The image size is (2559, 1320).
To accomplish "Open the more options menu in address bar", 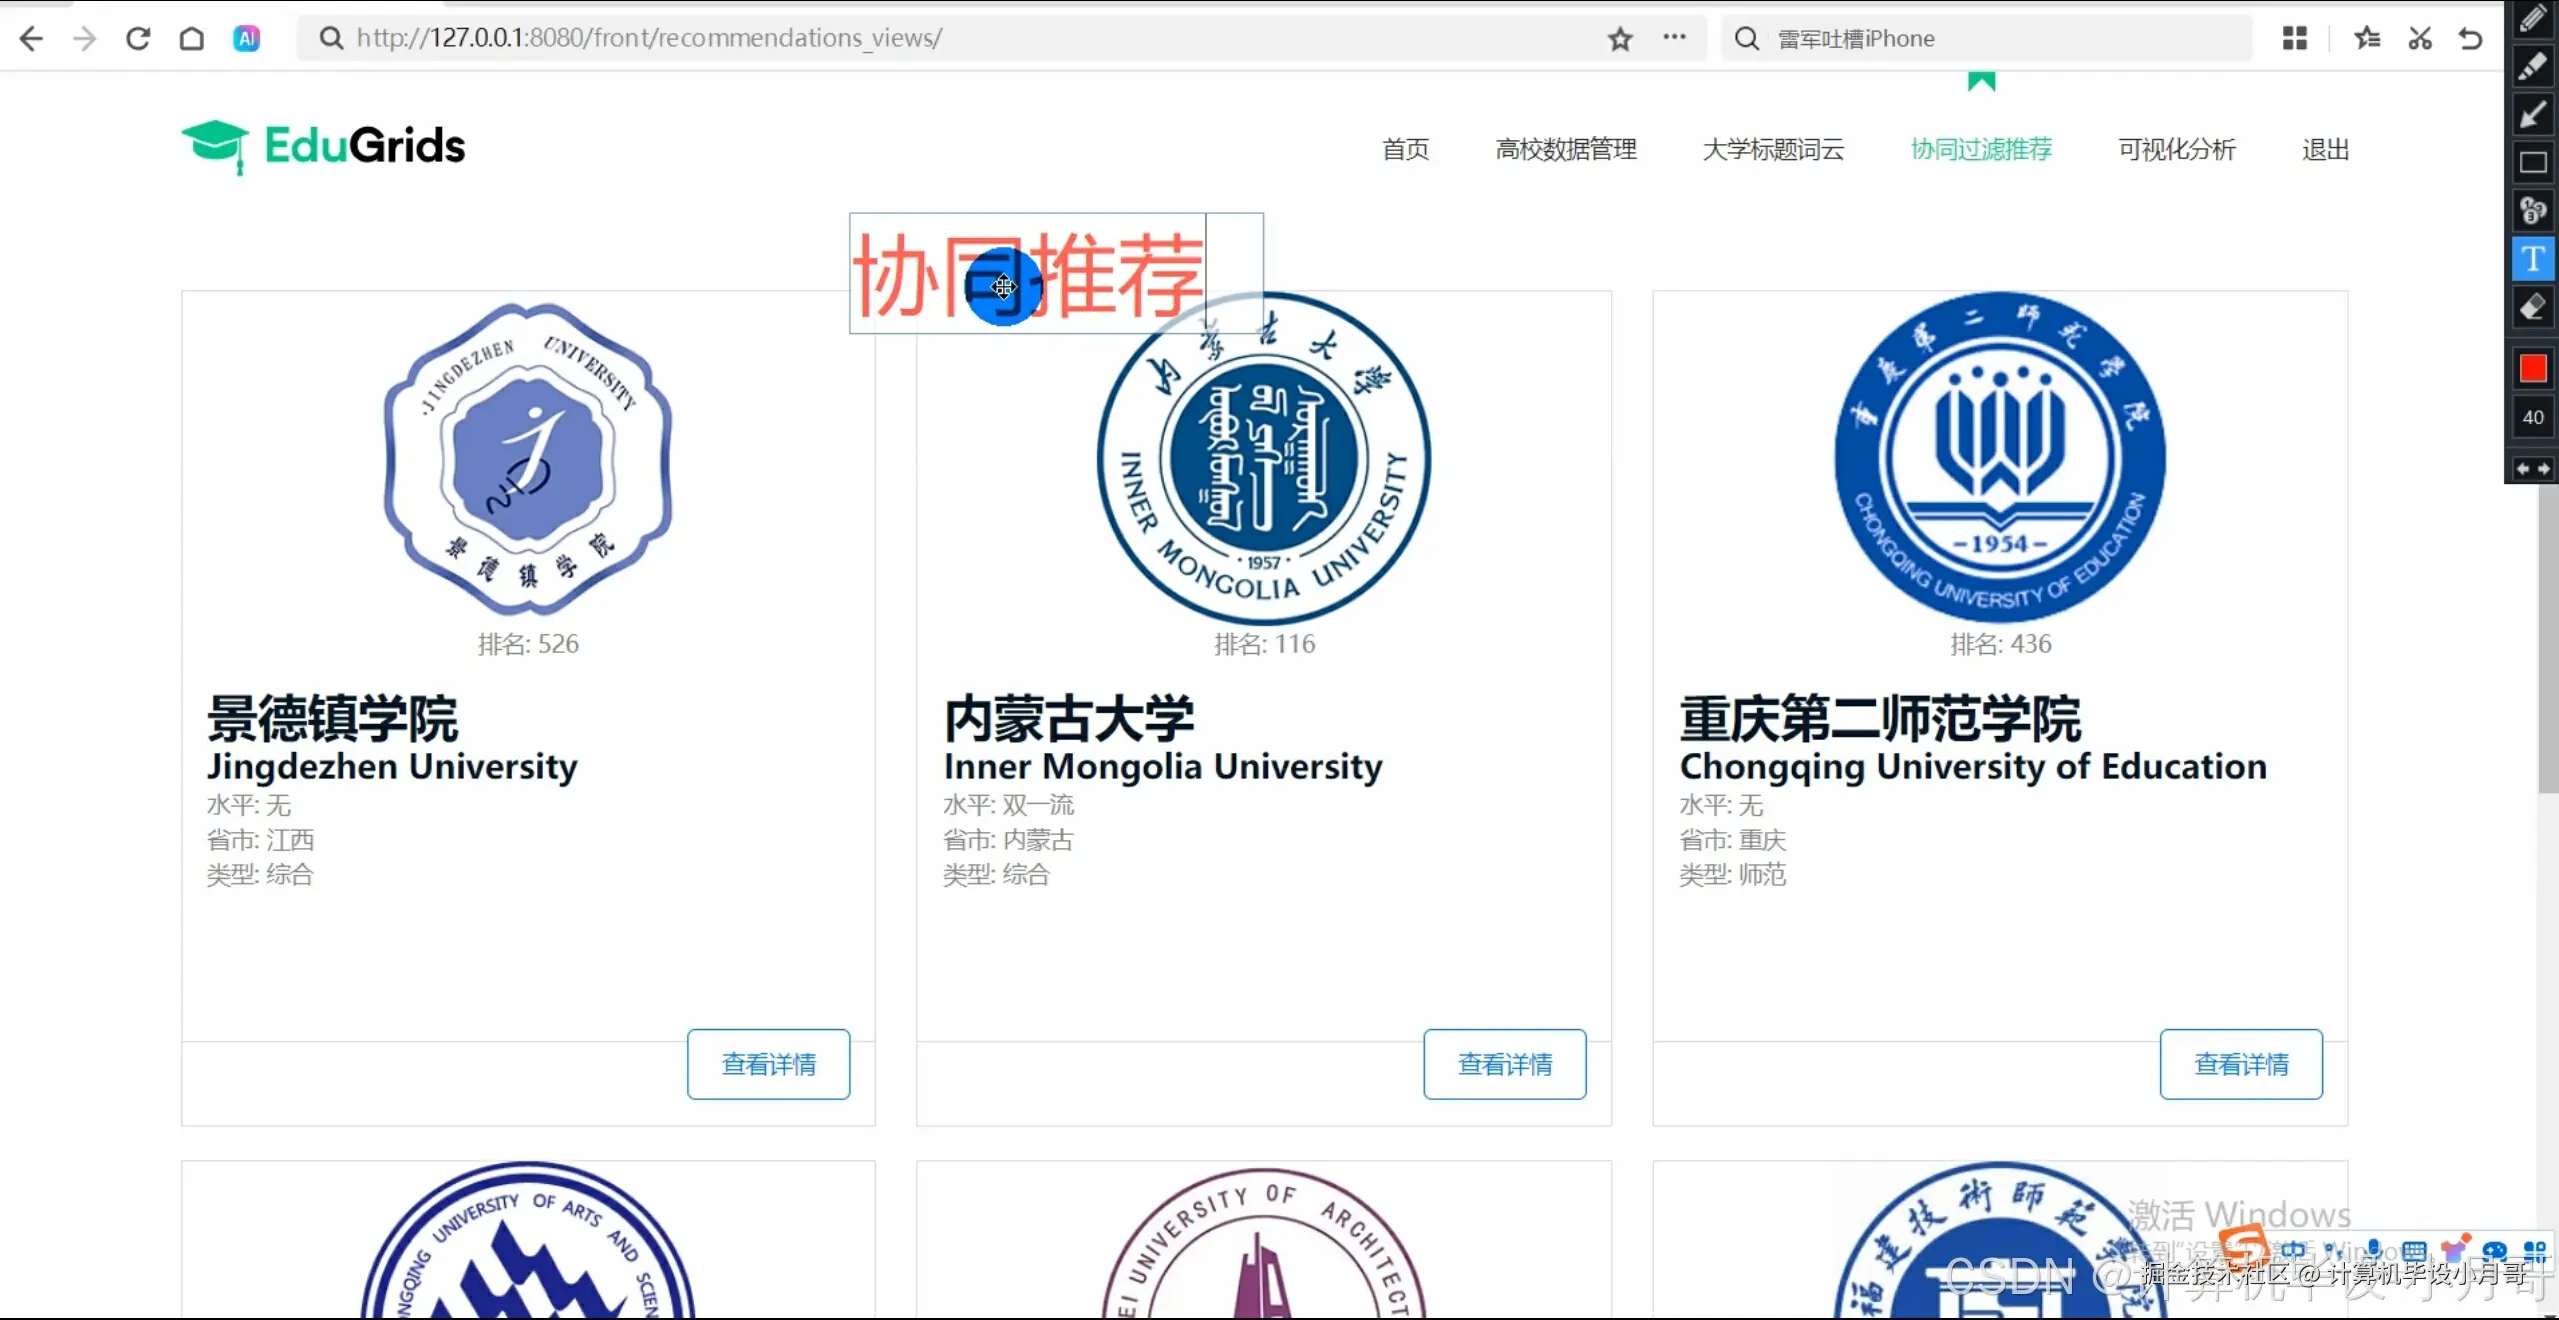I will (x=1676, y=38).
